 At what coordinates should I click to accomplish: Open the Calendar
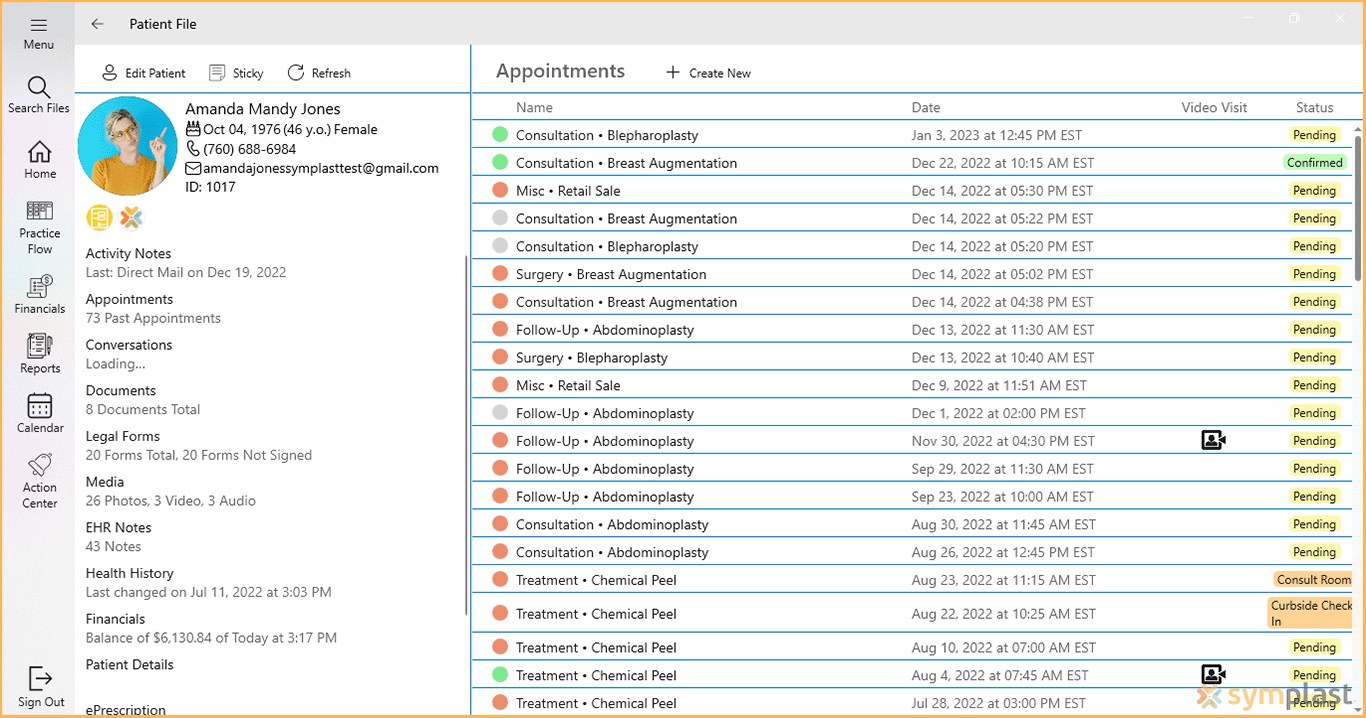[38, 412]
